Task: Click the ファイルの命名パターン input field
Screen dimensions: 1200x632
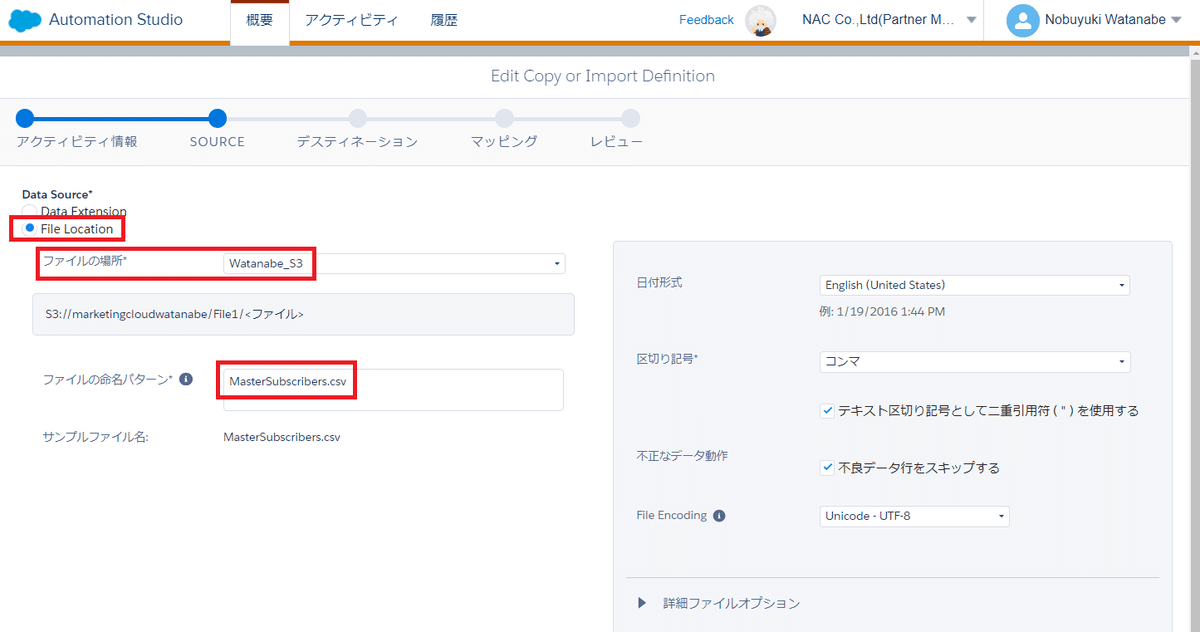Action: tap(393, 390)
